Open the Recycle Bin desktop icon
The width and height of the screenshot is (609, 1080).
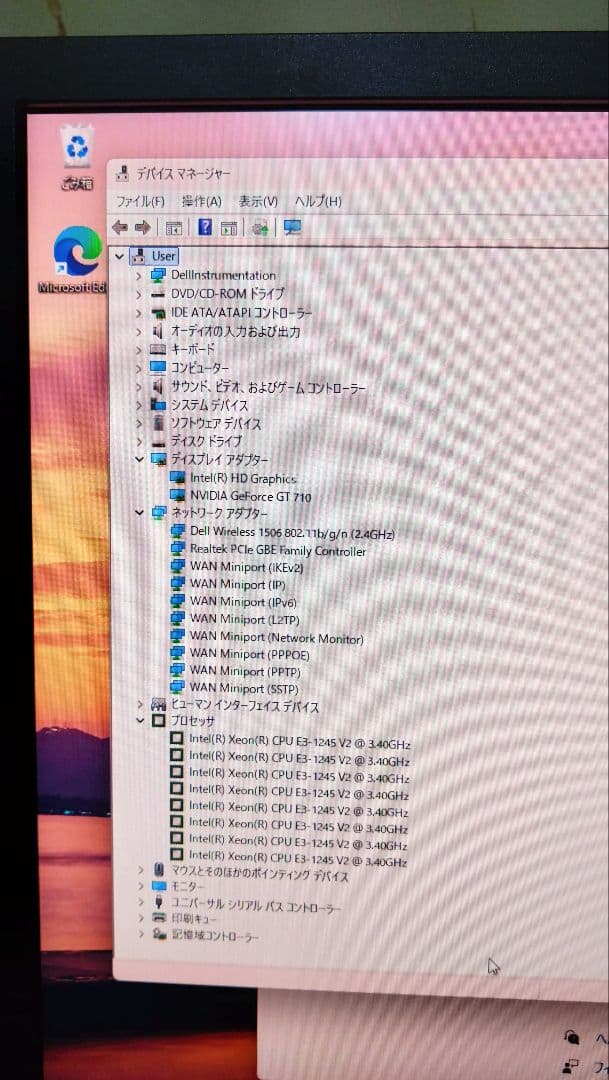pos(77,157)
